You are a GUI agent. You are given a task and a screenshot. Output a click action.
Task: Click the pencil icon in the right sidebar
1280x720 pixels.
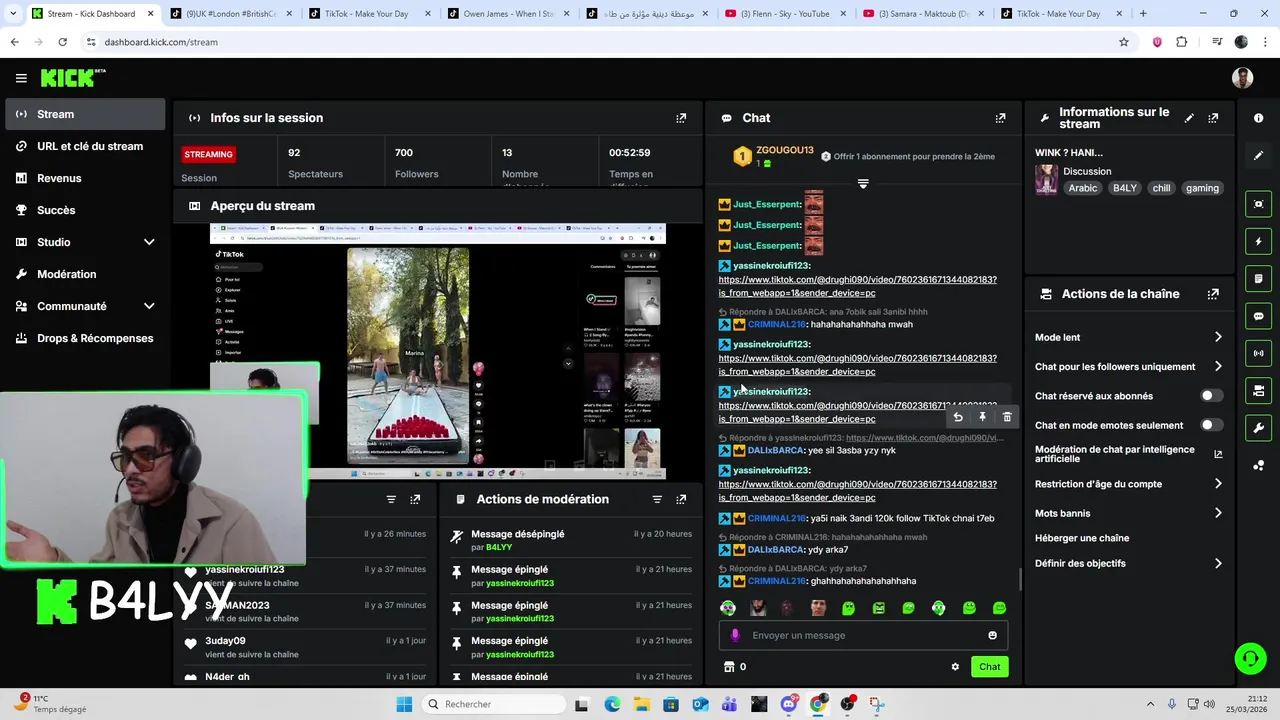pyautogui.click(x=1258, y=155)
